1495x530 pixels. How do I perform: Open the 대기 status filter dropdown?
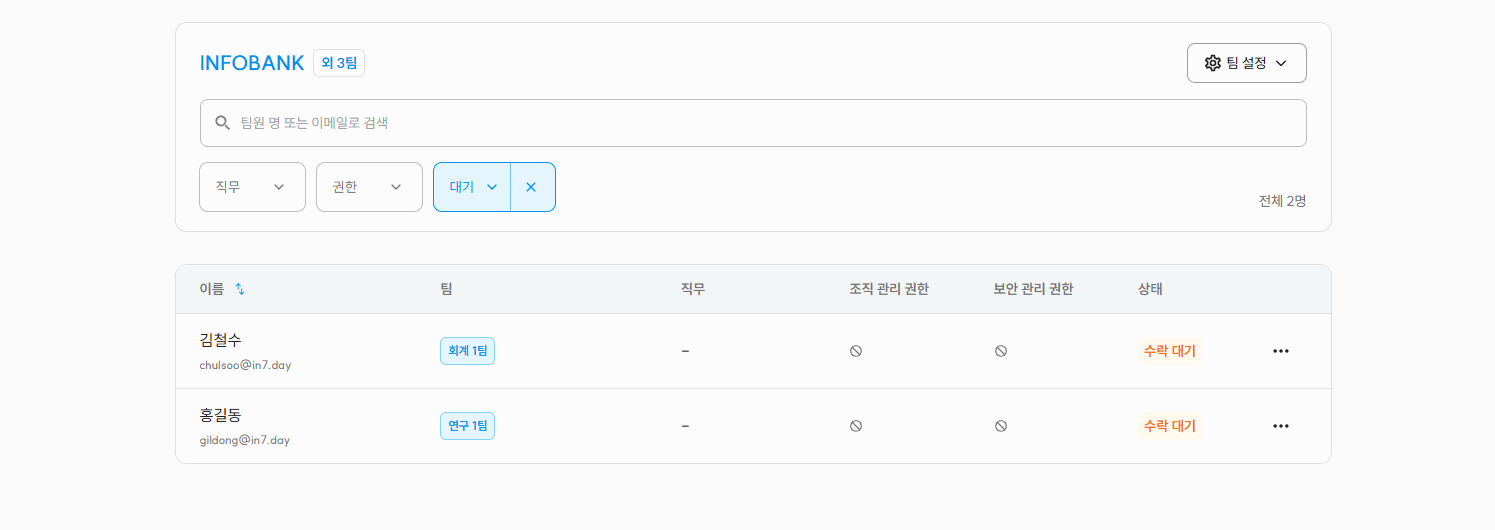473,187
